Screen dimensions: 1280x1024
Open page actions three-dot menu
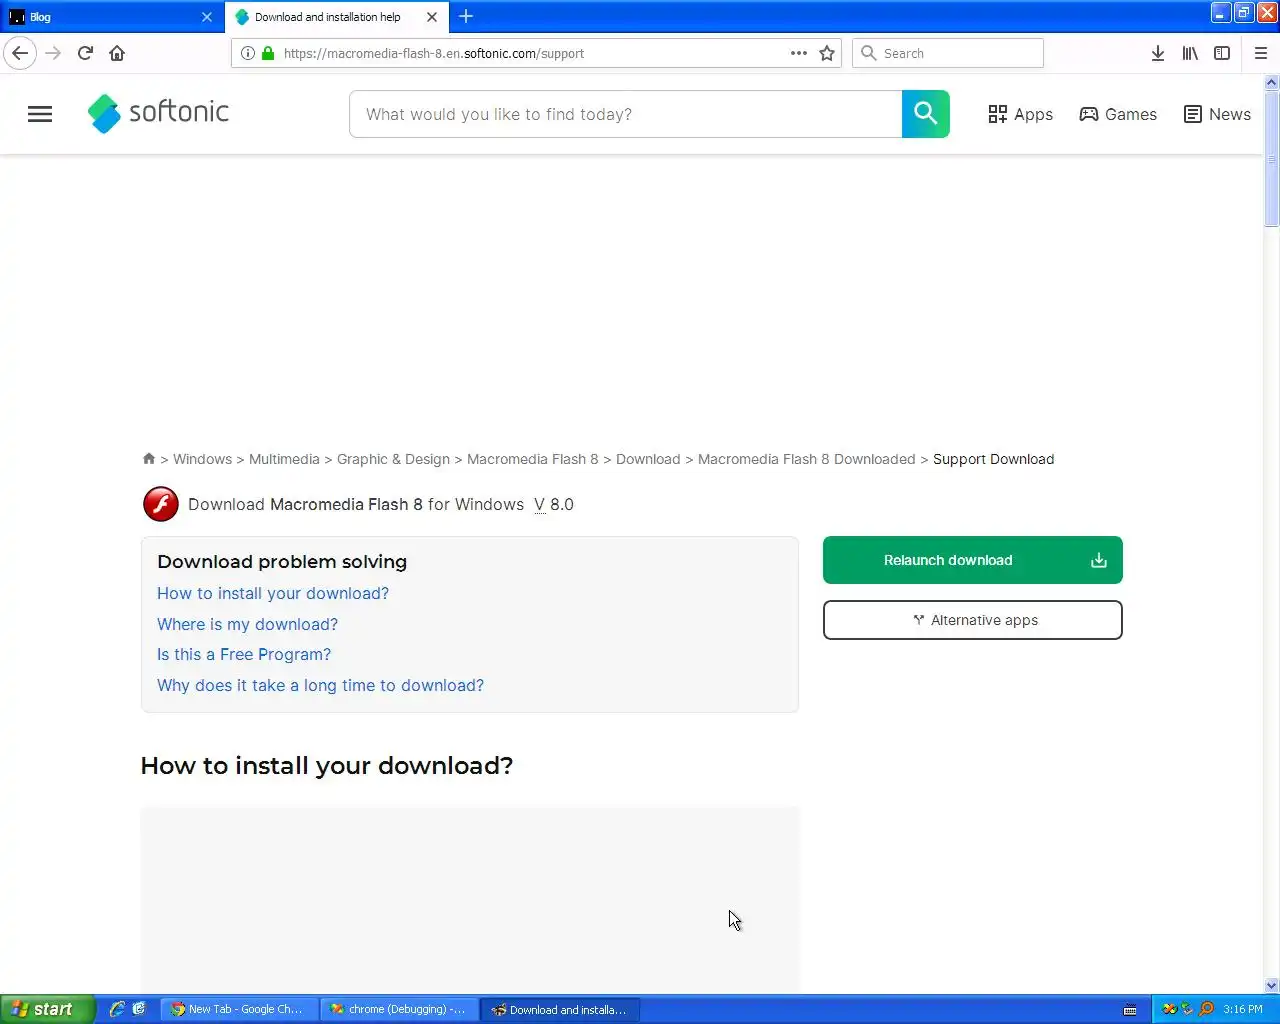coord(799,53)
